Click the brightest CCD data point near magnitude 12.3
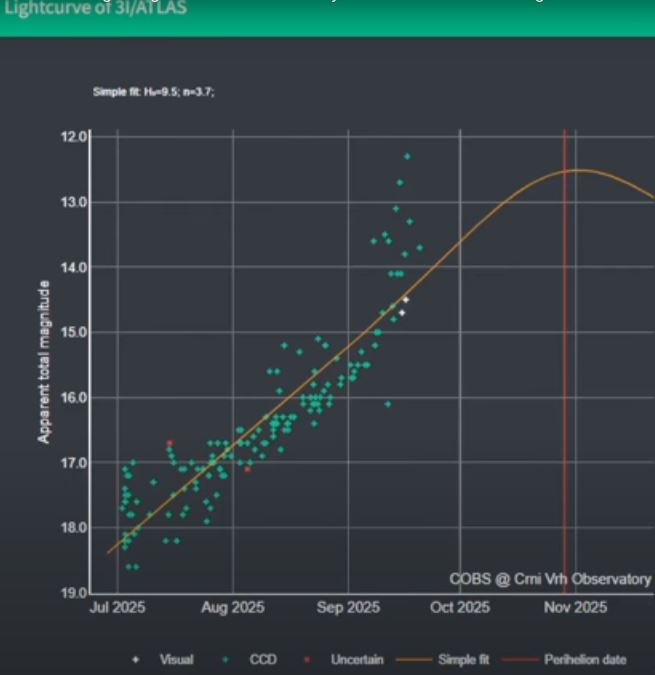This screenshot has height=675, width=655. 408,156
